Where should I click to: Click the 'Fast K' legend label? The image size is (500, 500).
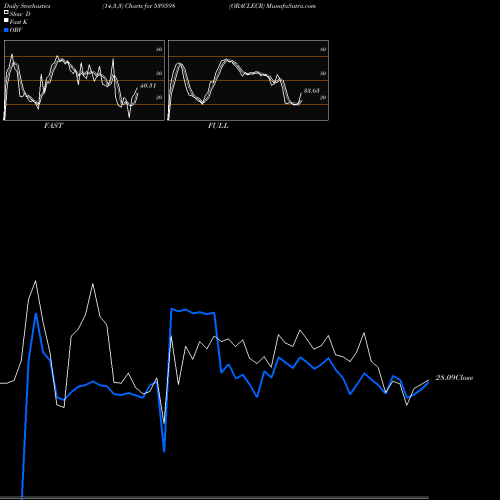pos(19,22)
